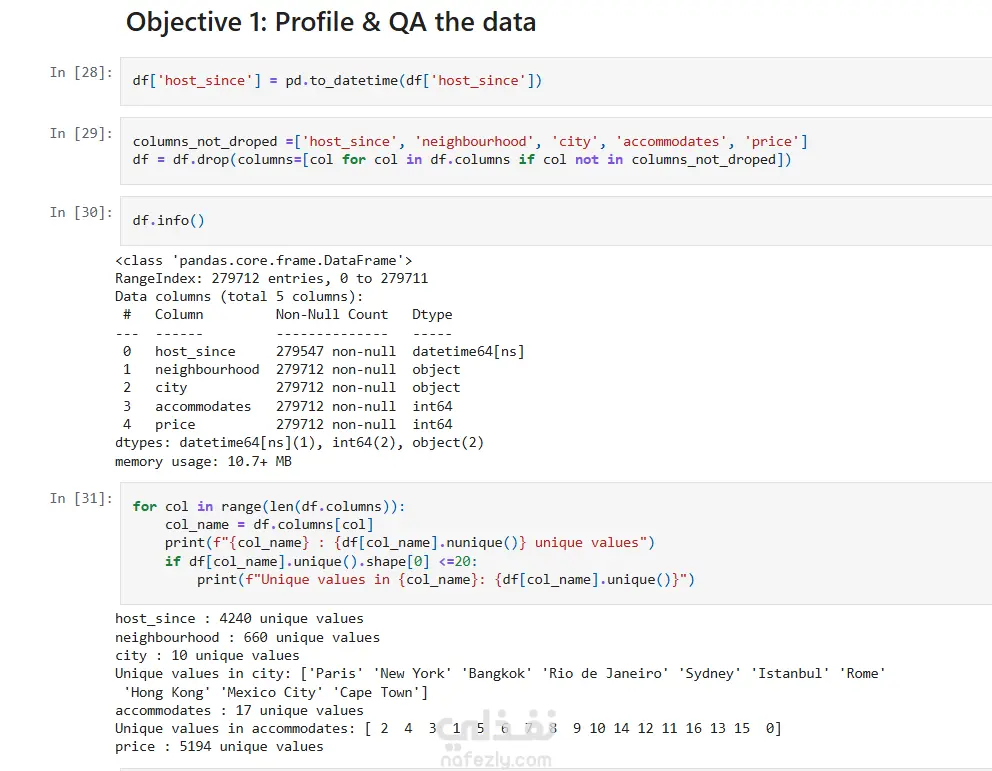Click the 'host_since : 4240 unique values' output
The image size is (992, 771).
coord(239,619)
